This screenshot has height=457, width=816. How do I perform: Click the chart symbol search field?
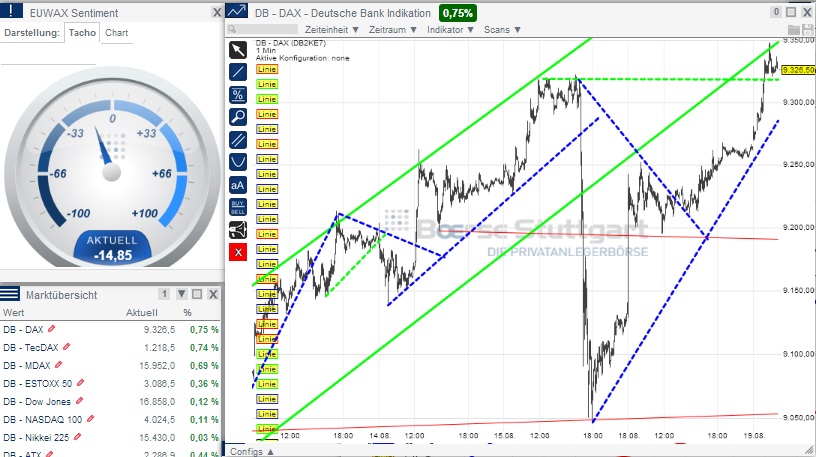tap(263, 30)
